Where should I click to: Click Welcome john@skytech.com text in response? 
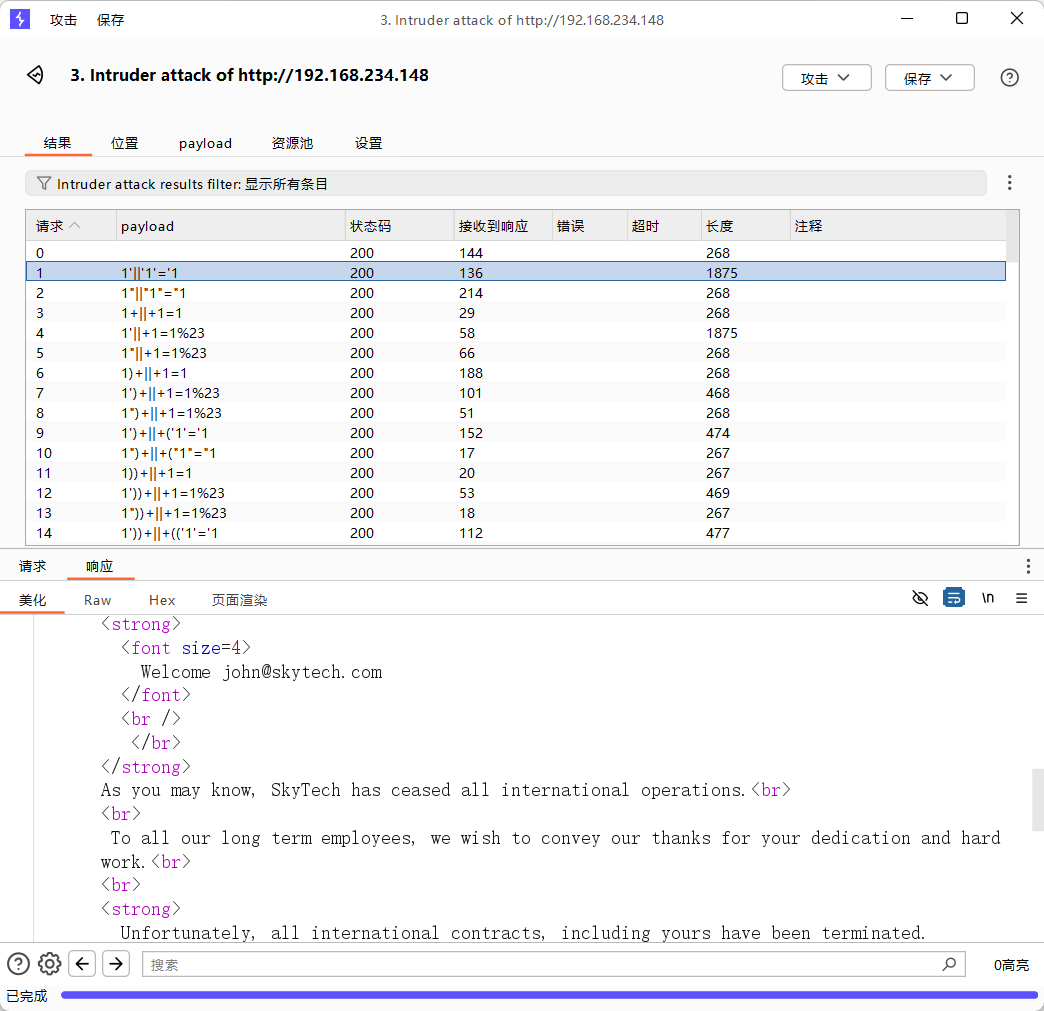point(261,671)
